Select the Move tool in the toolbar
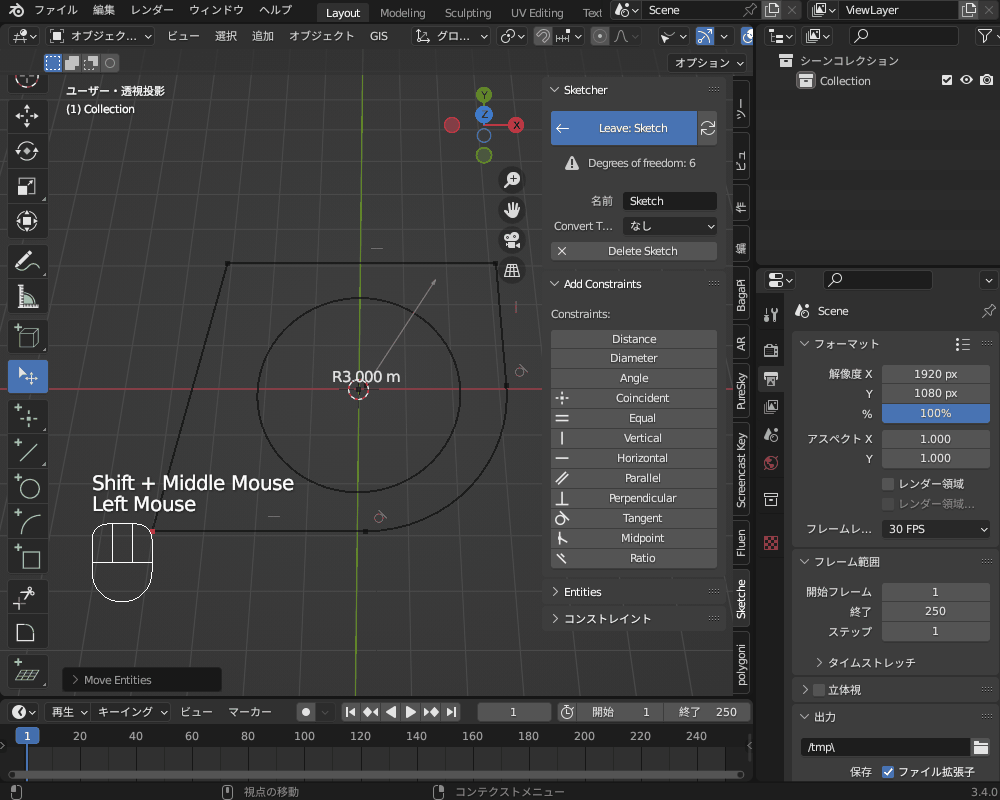This screenshot has width=1000, height=800. (x=26, y=116)
